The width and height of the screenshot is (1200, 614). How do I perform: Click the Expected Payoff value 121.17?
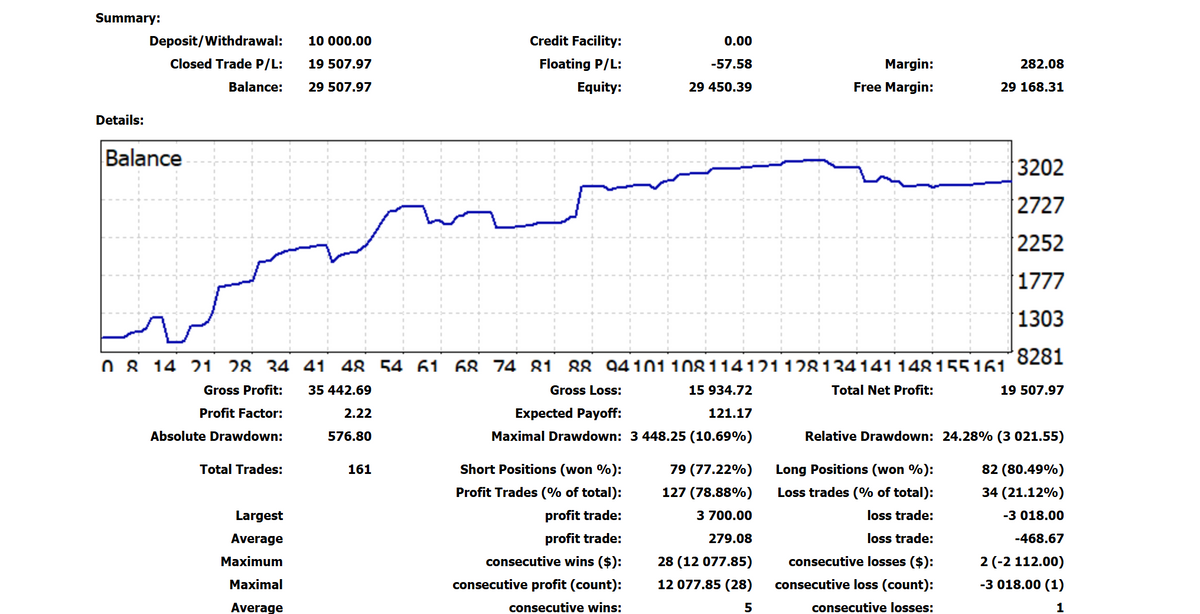(731, 413)
